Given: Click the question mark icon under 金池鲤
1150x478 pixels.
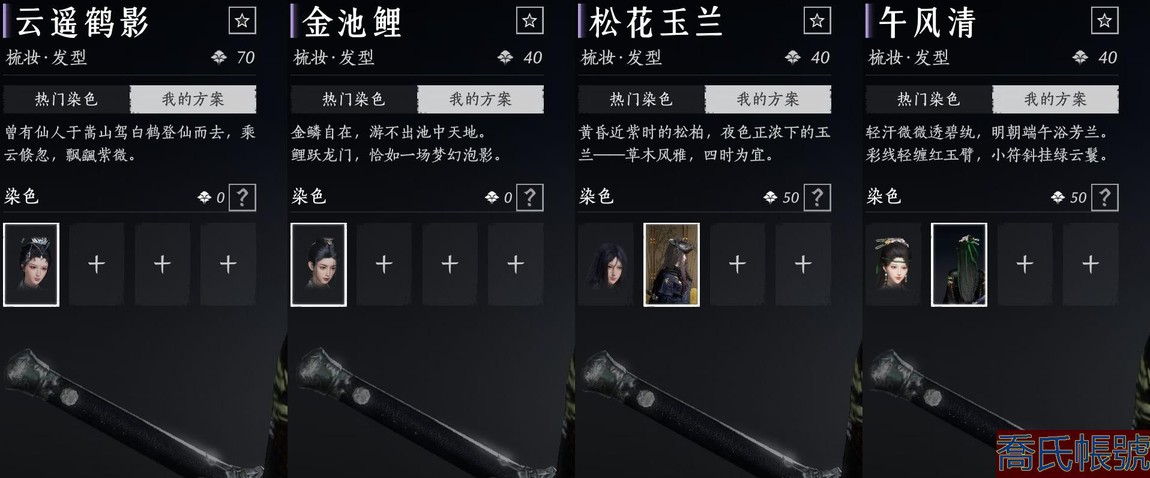Looking at the screenshot, I should click(530, 197).
